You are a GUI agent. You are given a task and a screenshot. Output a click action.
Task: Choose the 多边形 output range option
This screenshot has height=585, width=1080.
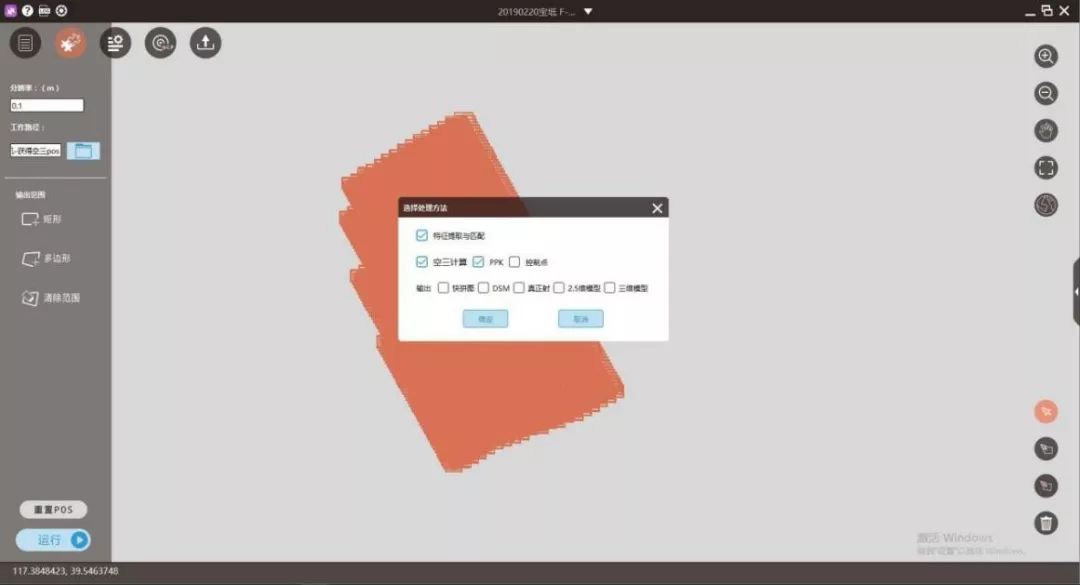pyautogui.click(x=45, y=259)
